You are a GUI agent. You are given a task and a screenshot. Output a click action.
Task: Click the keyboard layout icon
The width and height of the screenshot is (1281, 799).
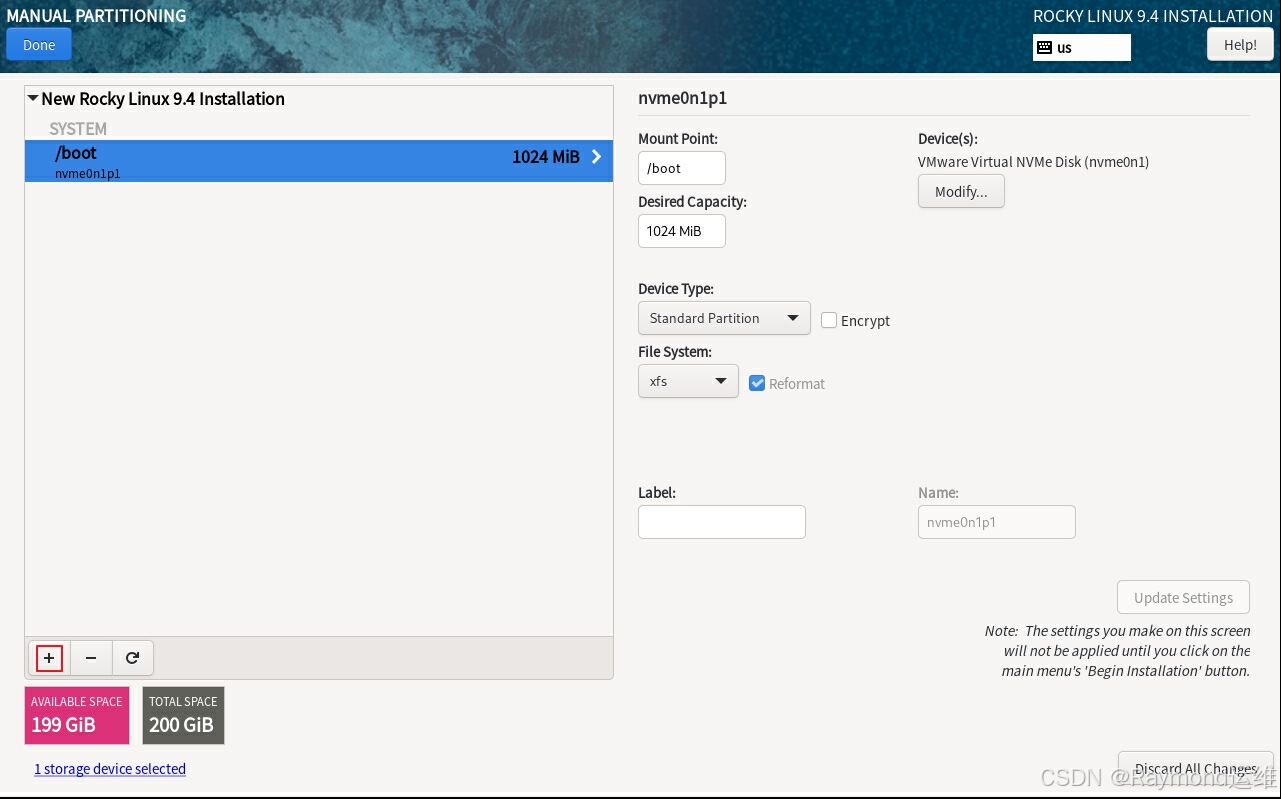[1044, 47]
